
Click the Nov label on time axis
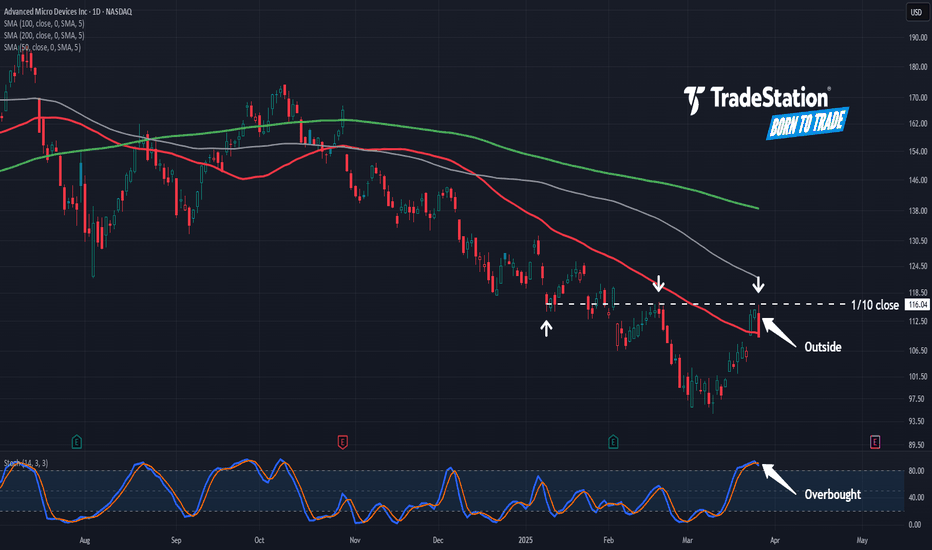pos(355,540)
